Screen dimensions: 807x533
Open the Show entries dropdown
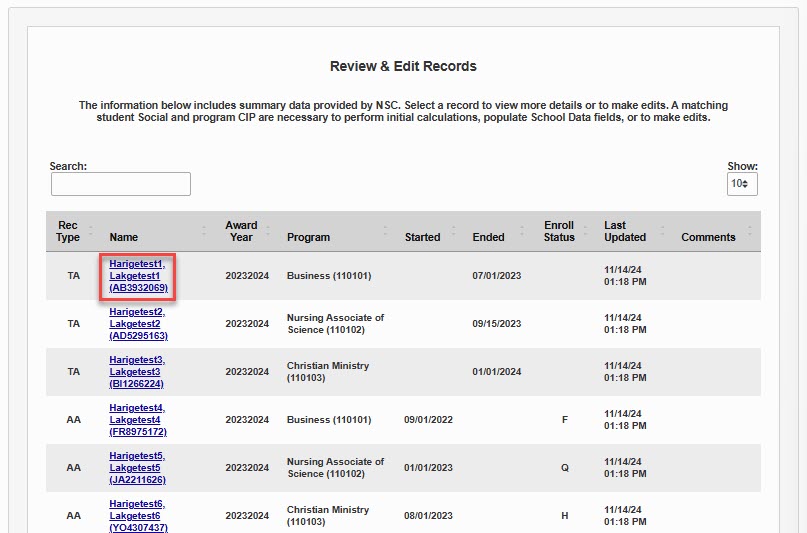(742, 184)
